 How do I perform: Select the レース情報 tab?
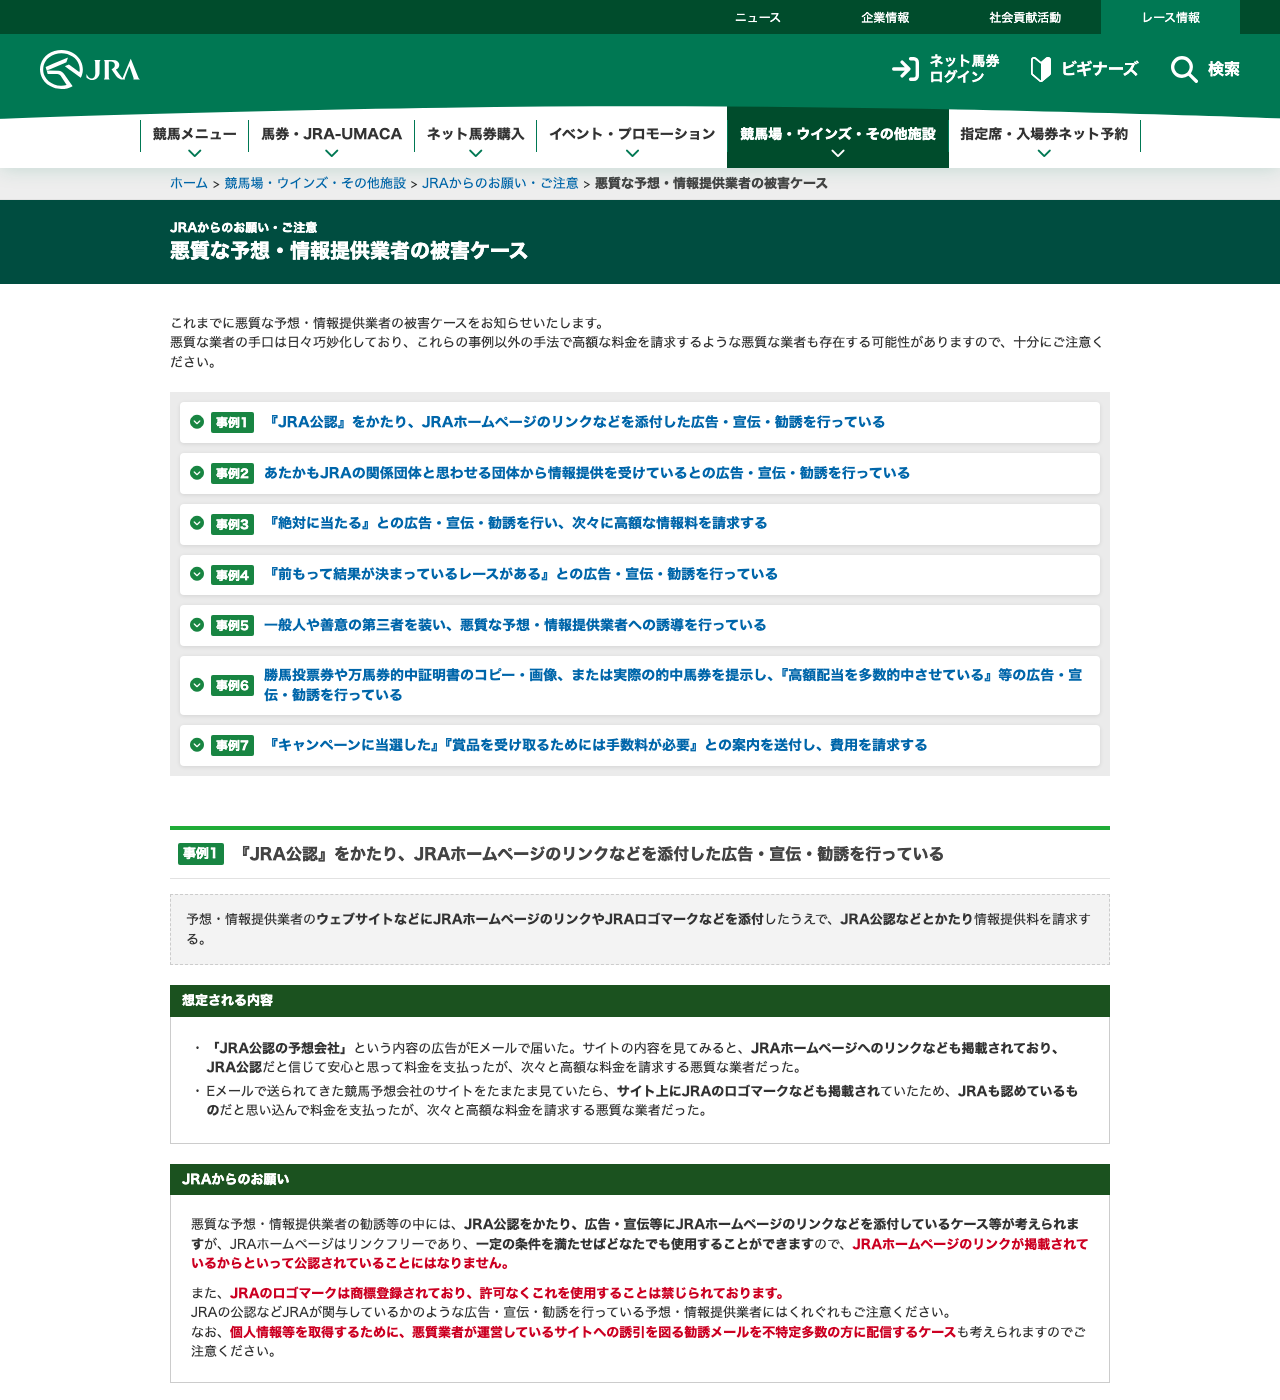click(1170, 17)
